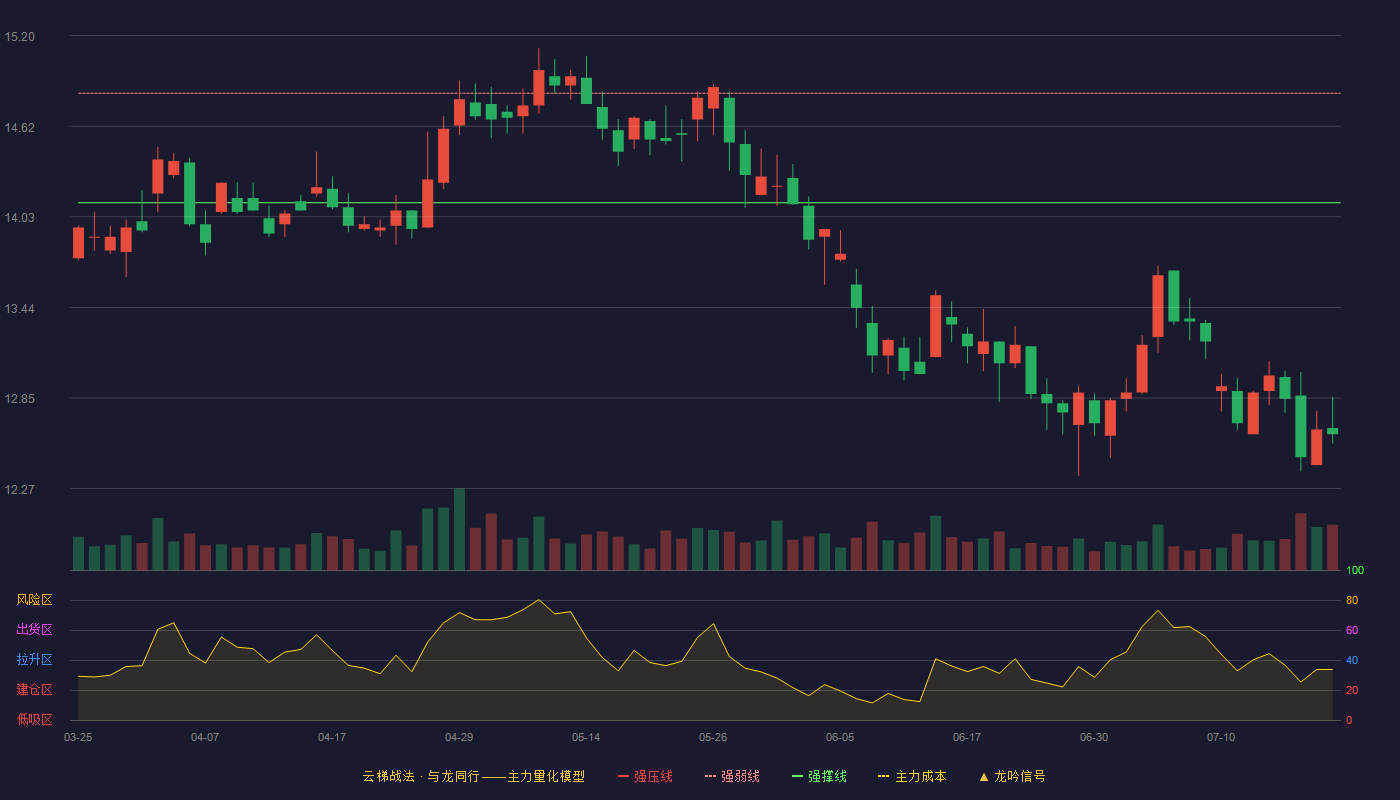Click the 05-14 date label

[x=586, y=737]
